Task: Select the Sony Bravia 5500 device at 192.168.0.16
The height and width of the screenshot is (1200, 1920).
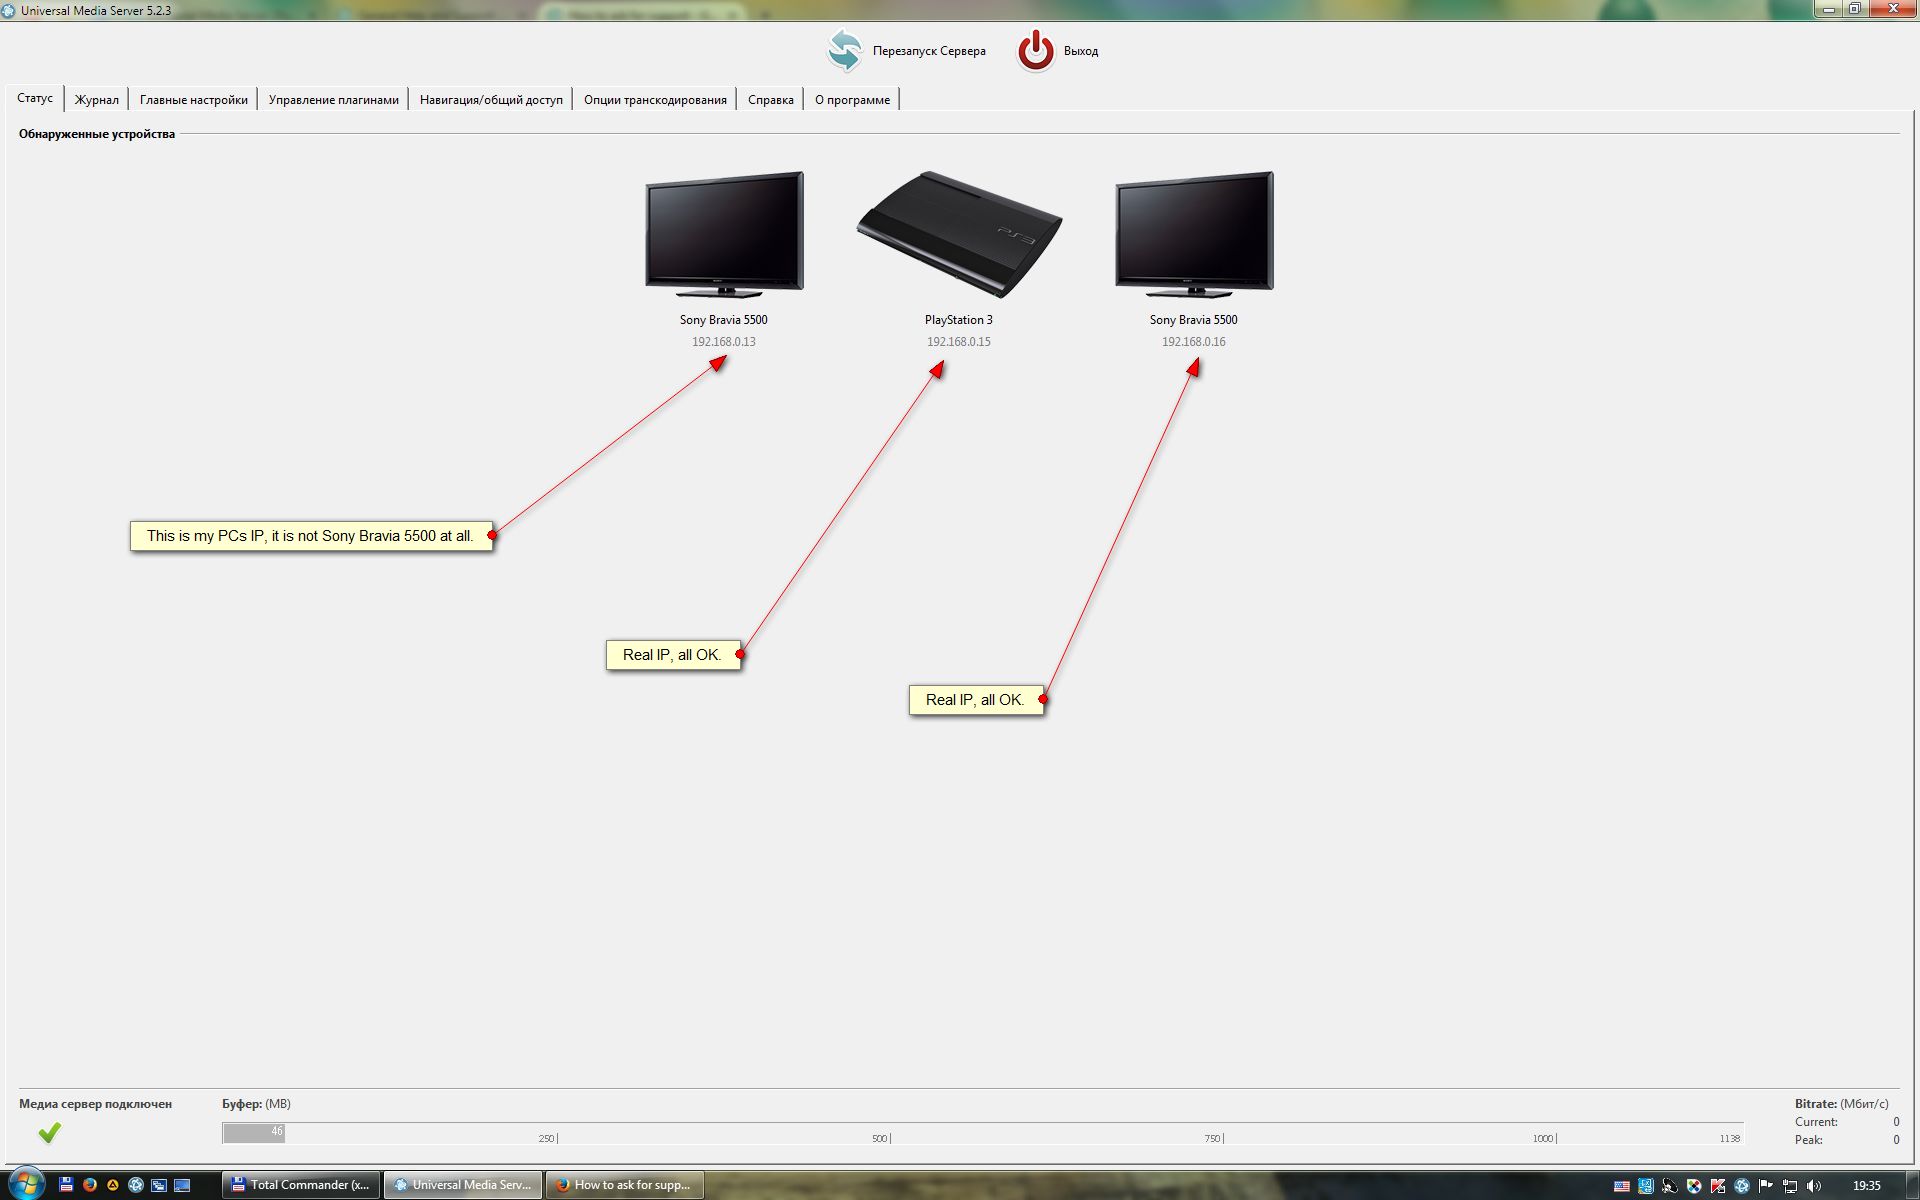Action: (1194, 234)
